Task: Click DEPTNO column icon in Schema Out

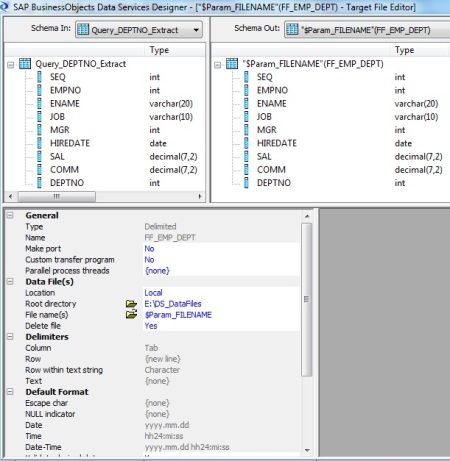Action: (246, 183)
